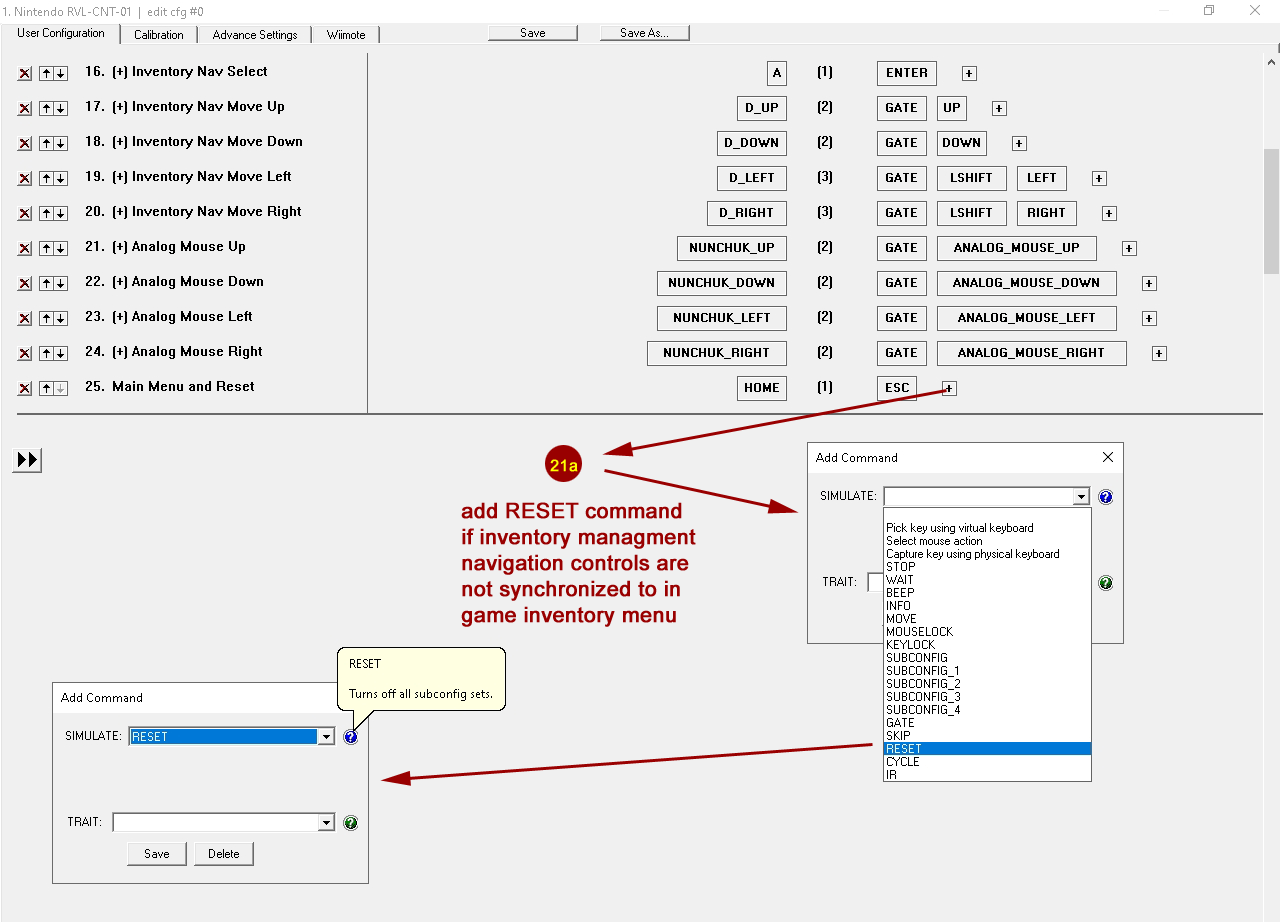Add command after ESC in row 25
The image size is (1280, 922).
[x=949, y=388]
